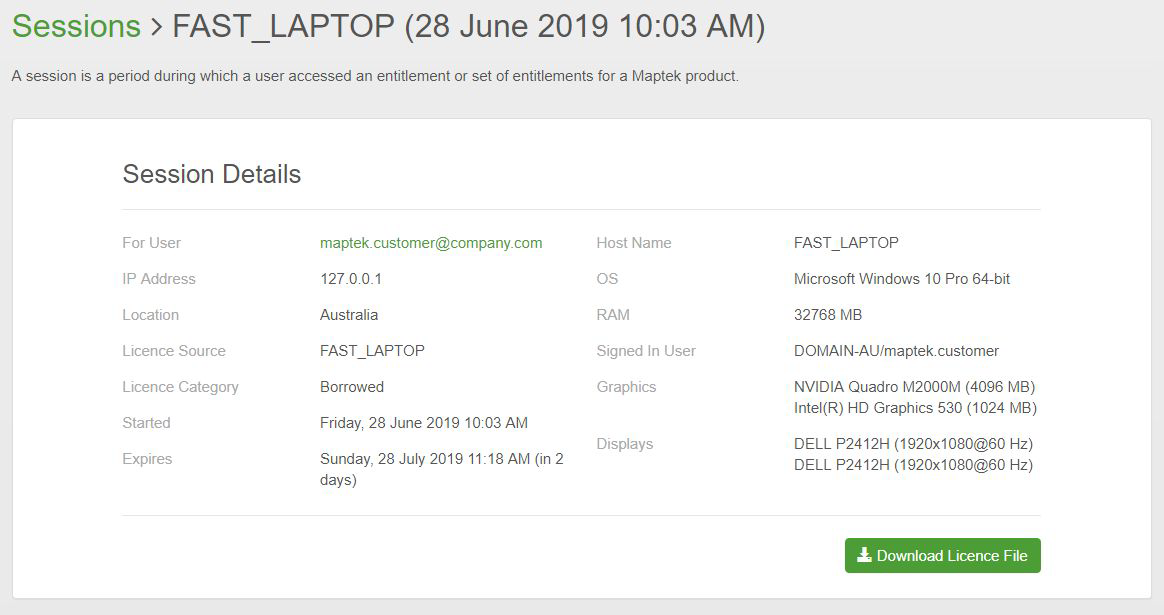The height and width of the screenshot is (615, 1164).
Task: Select the IP address value 127.0.0.1
Action: (351, 279)
